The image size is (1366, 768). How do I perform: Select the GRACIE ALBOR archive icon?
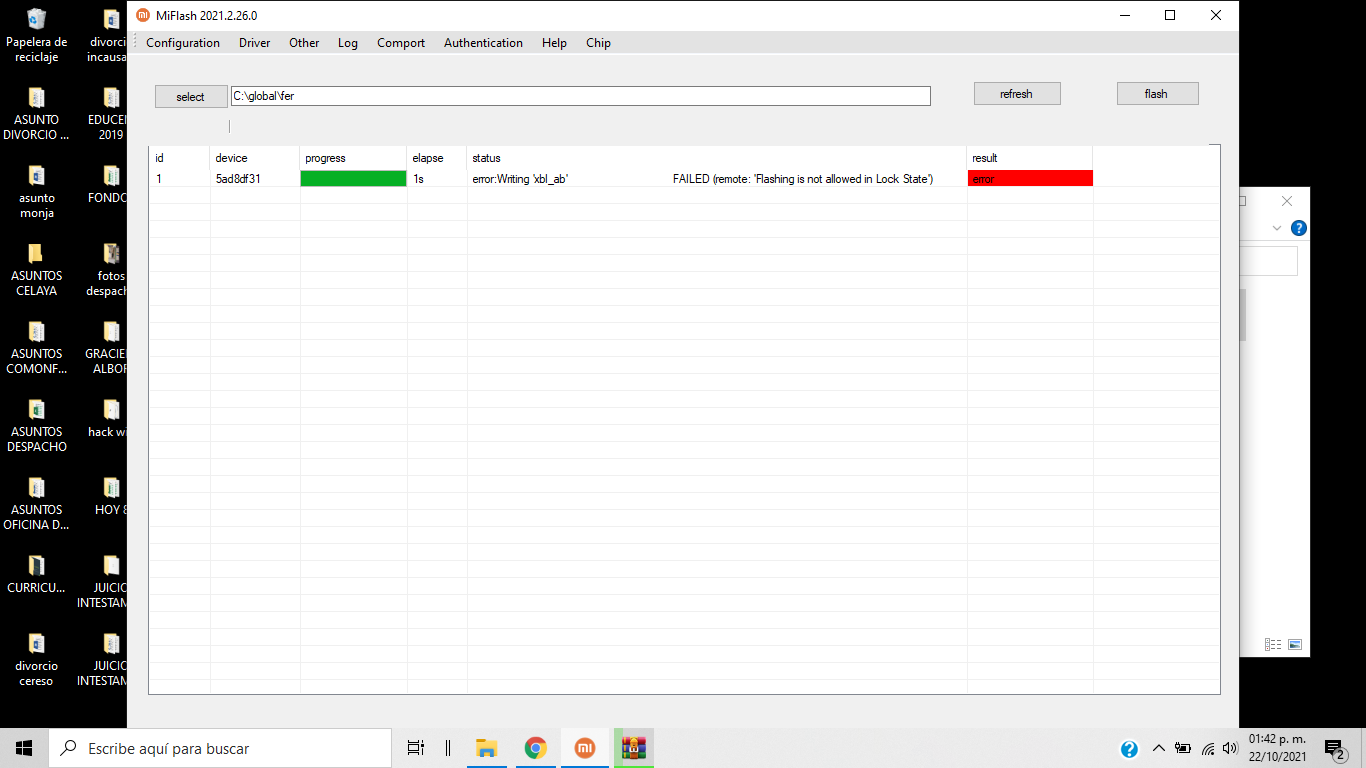(108, 347)
